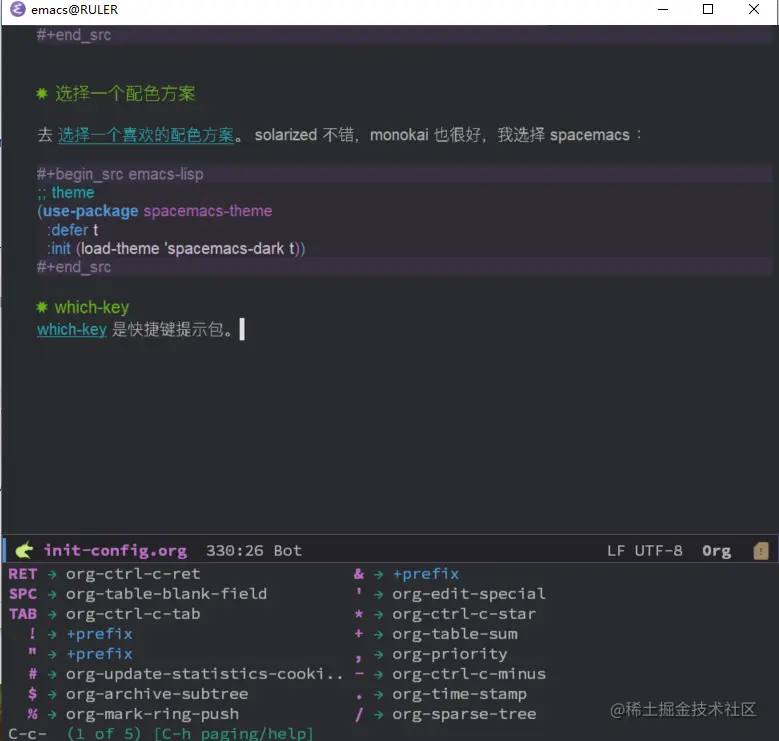This screenshot has width=779, height=741.
Task: Click the use-package keyword in code block
Action: (90, 211)
